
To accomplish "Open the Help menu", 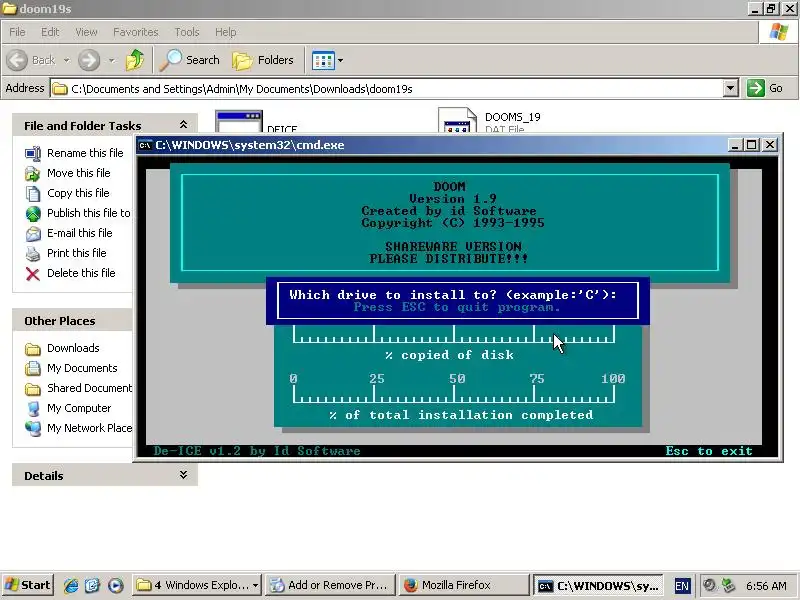I will click(225, 32).
